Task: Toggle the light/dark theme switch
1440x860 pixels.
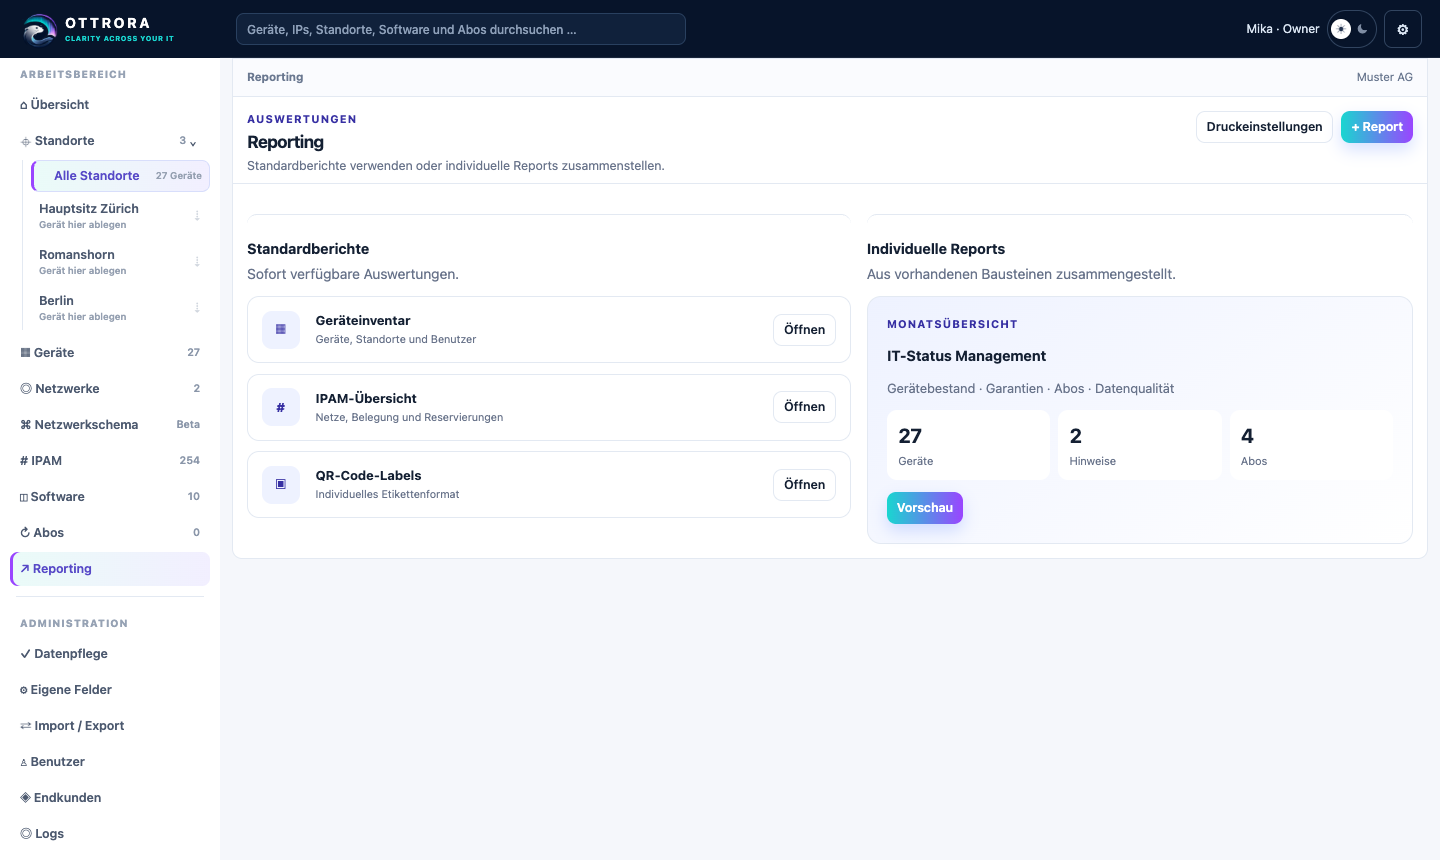Action: [1352, 30]
